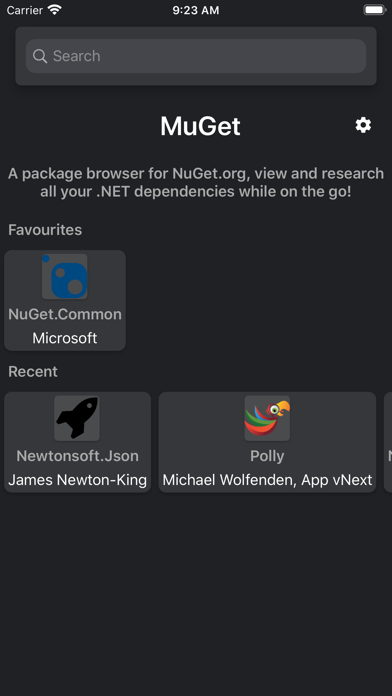Tap the magnifying glass search icon
This screenshot has width=392, height=696.
[40, 56]
